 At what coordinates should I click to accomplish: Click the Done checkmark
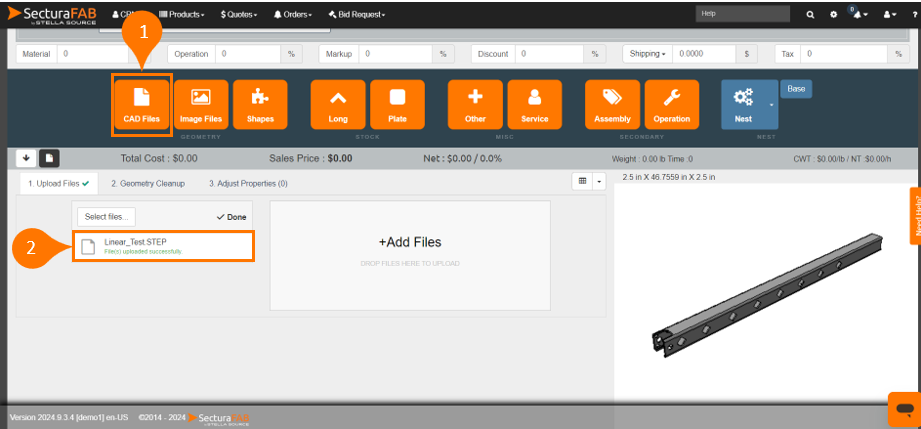pyautogui.click(x=231, y=216)
